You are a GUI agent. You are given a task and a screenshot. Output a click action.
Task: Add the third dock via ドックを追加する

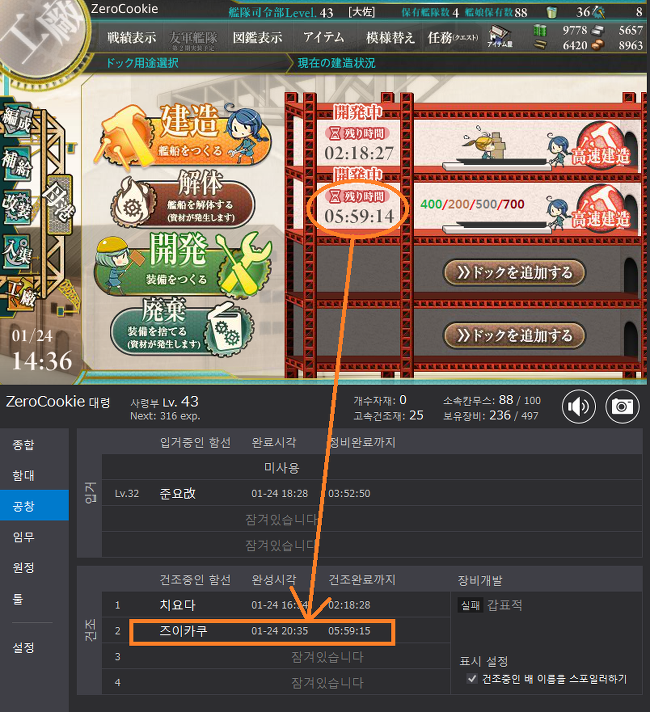pos(514,272)
